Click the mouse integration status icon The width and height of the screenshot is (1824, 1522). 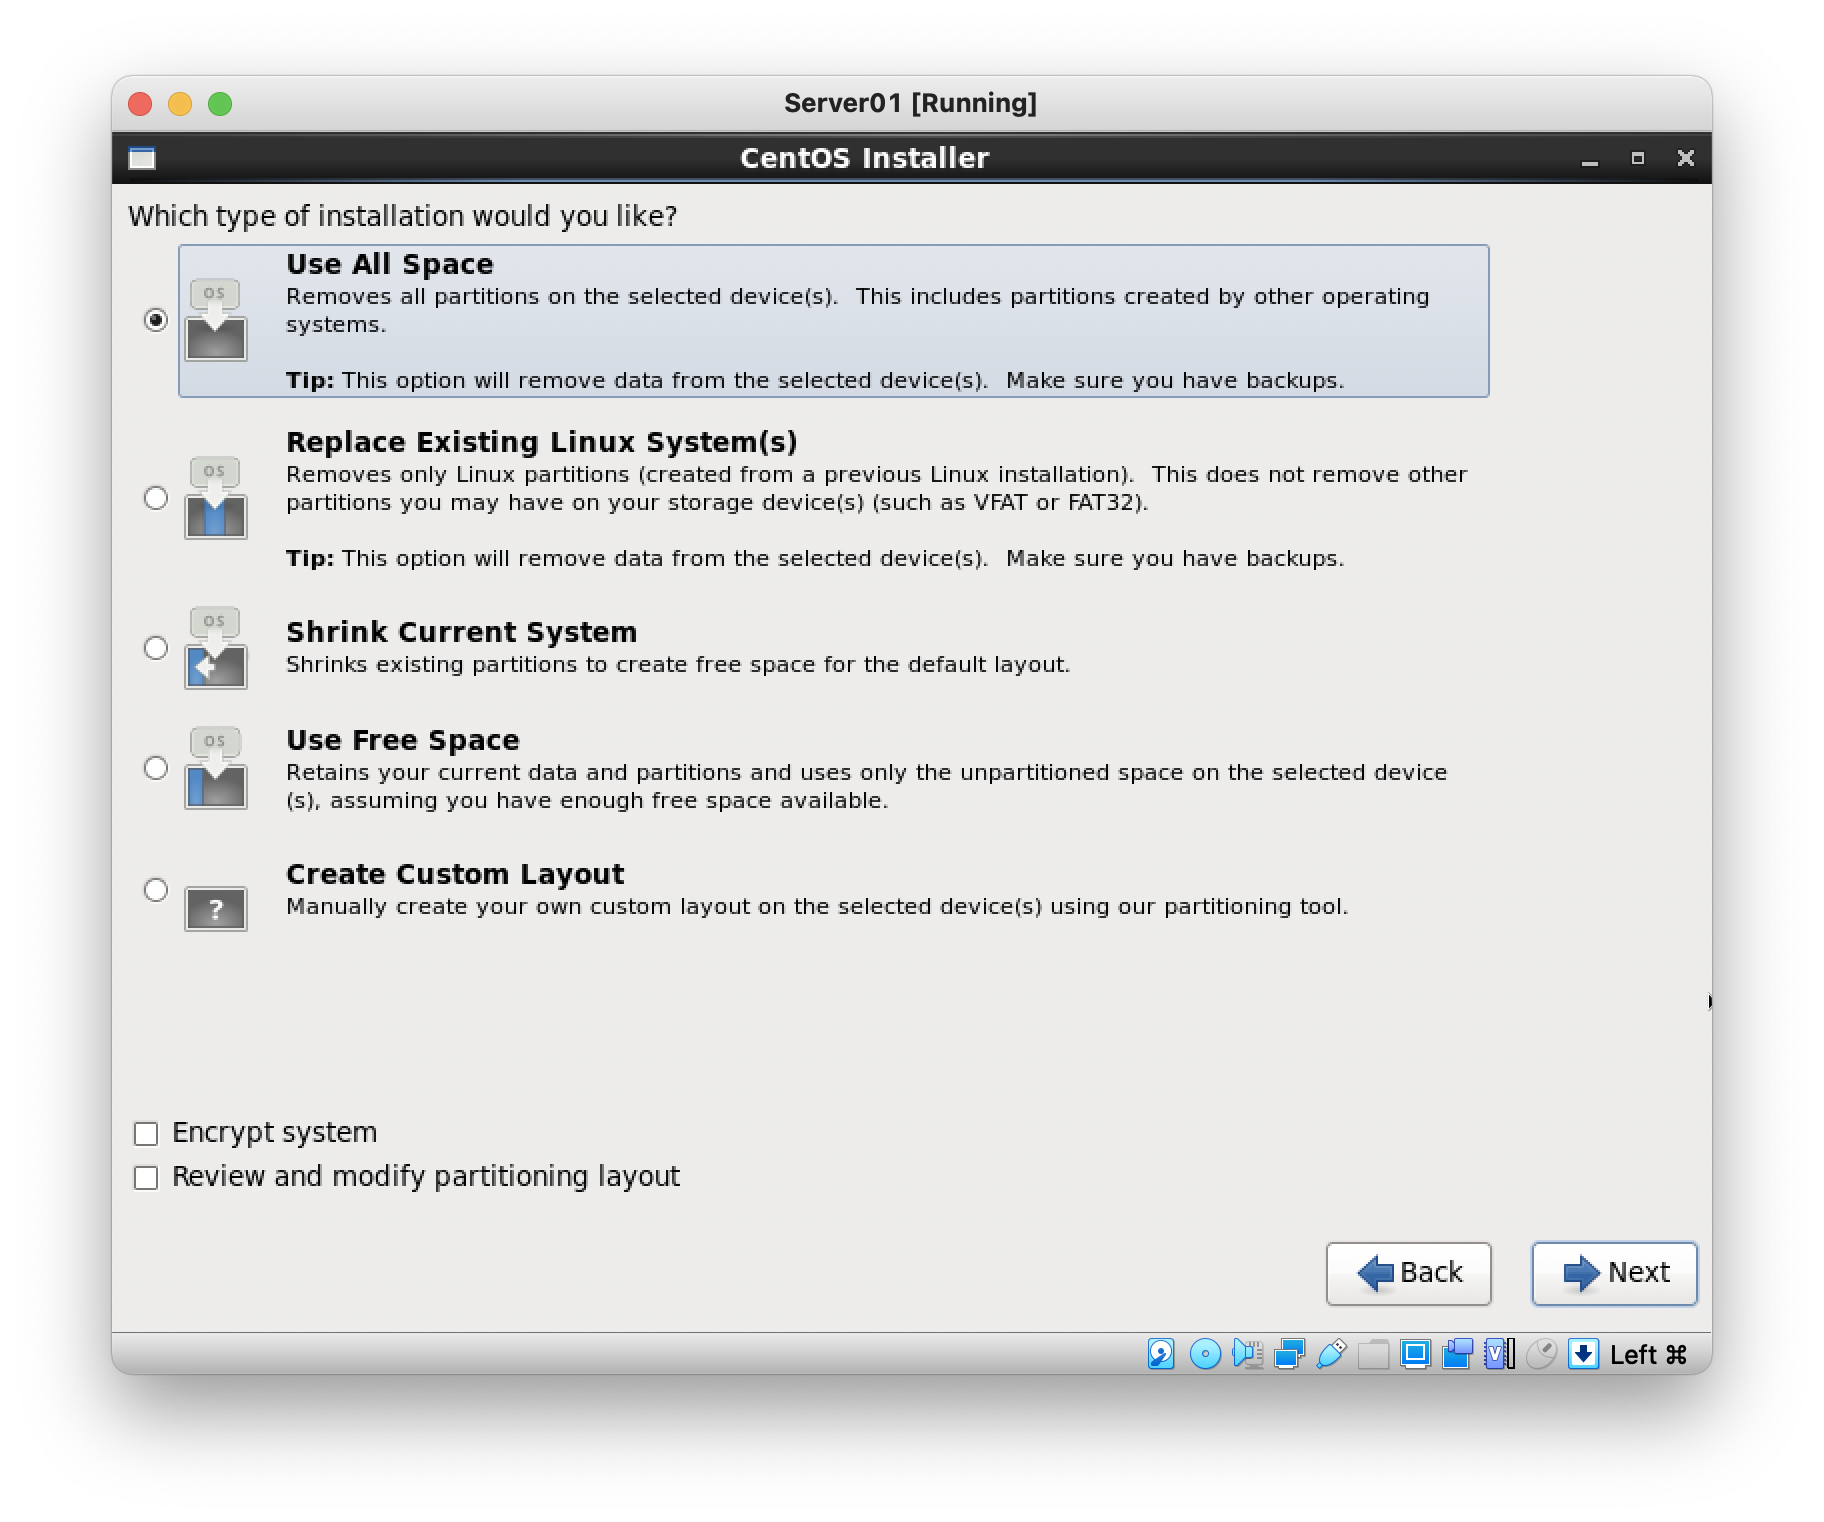1541,1354
